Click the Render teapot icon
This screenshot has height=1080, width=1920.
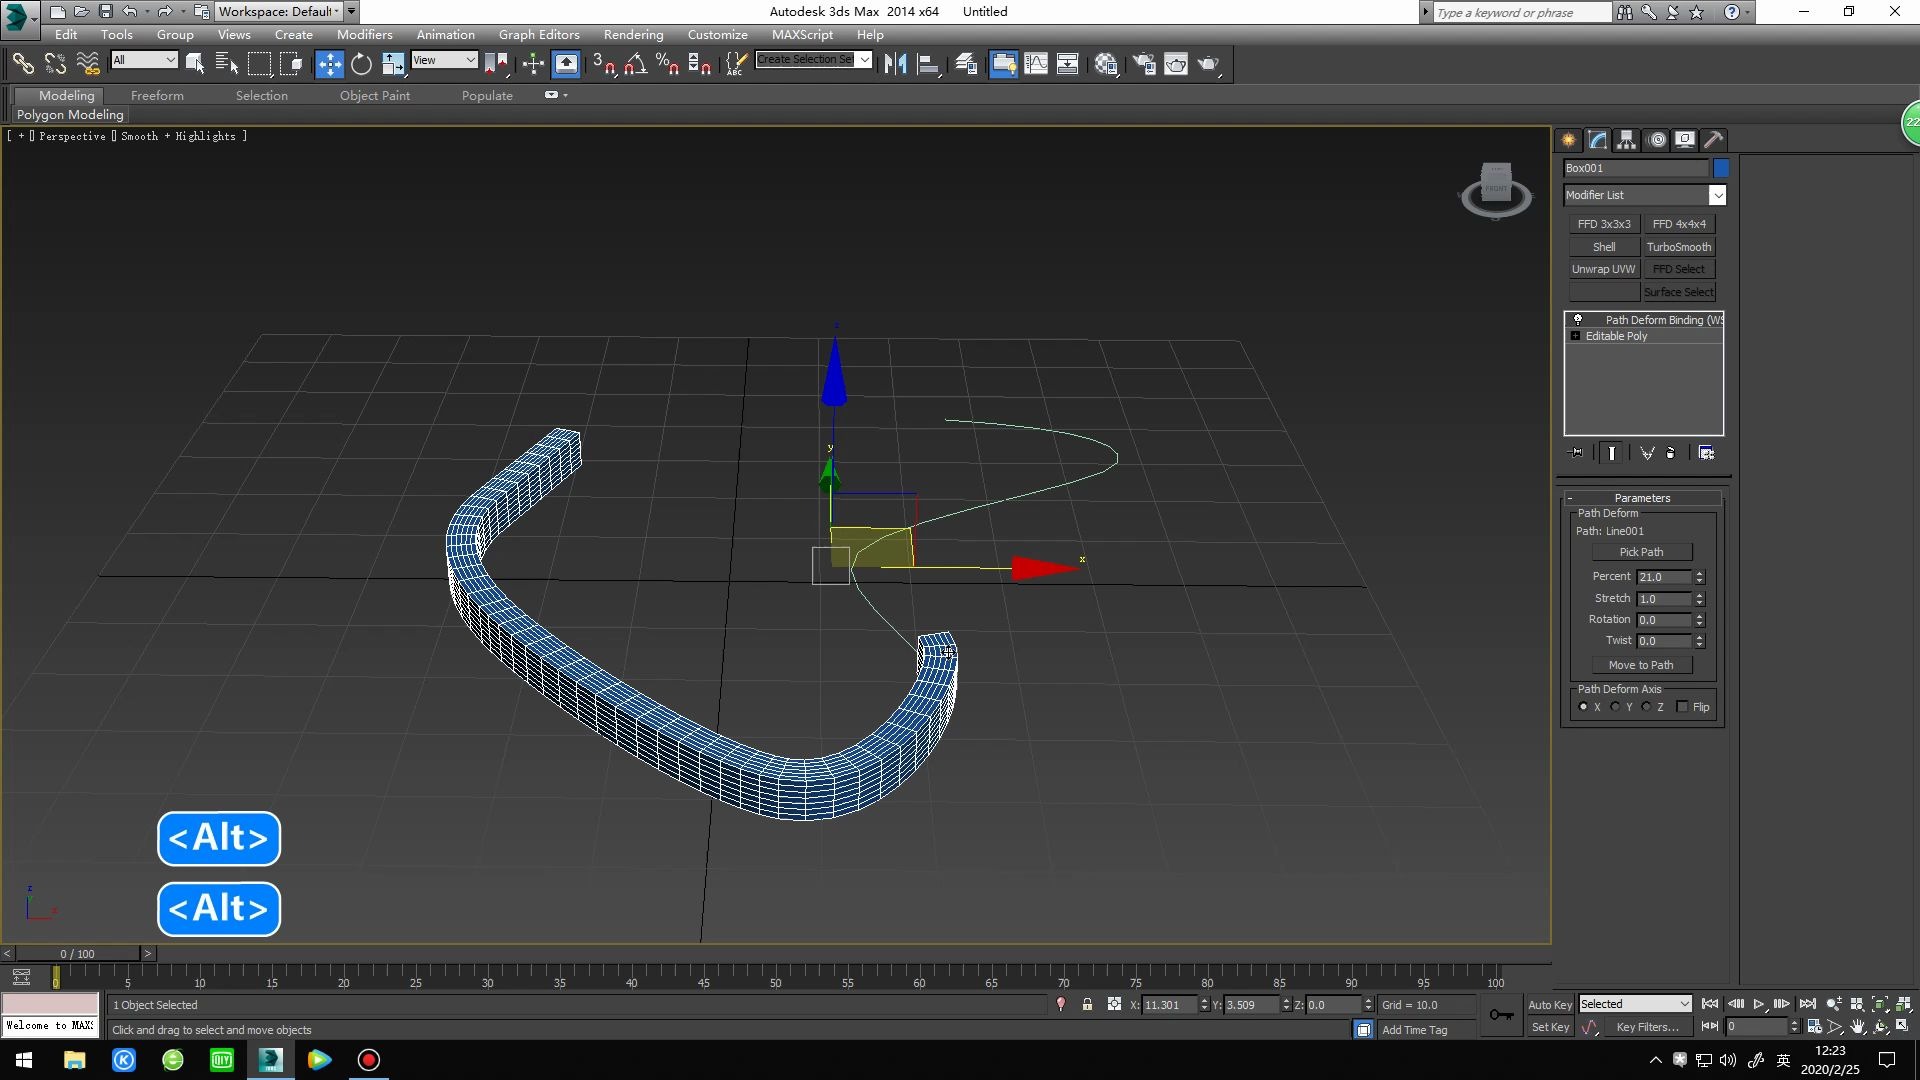tap(1208, 64)
